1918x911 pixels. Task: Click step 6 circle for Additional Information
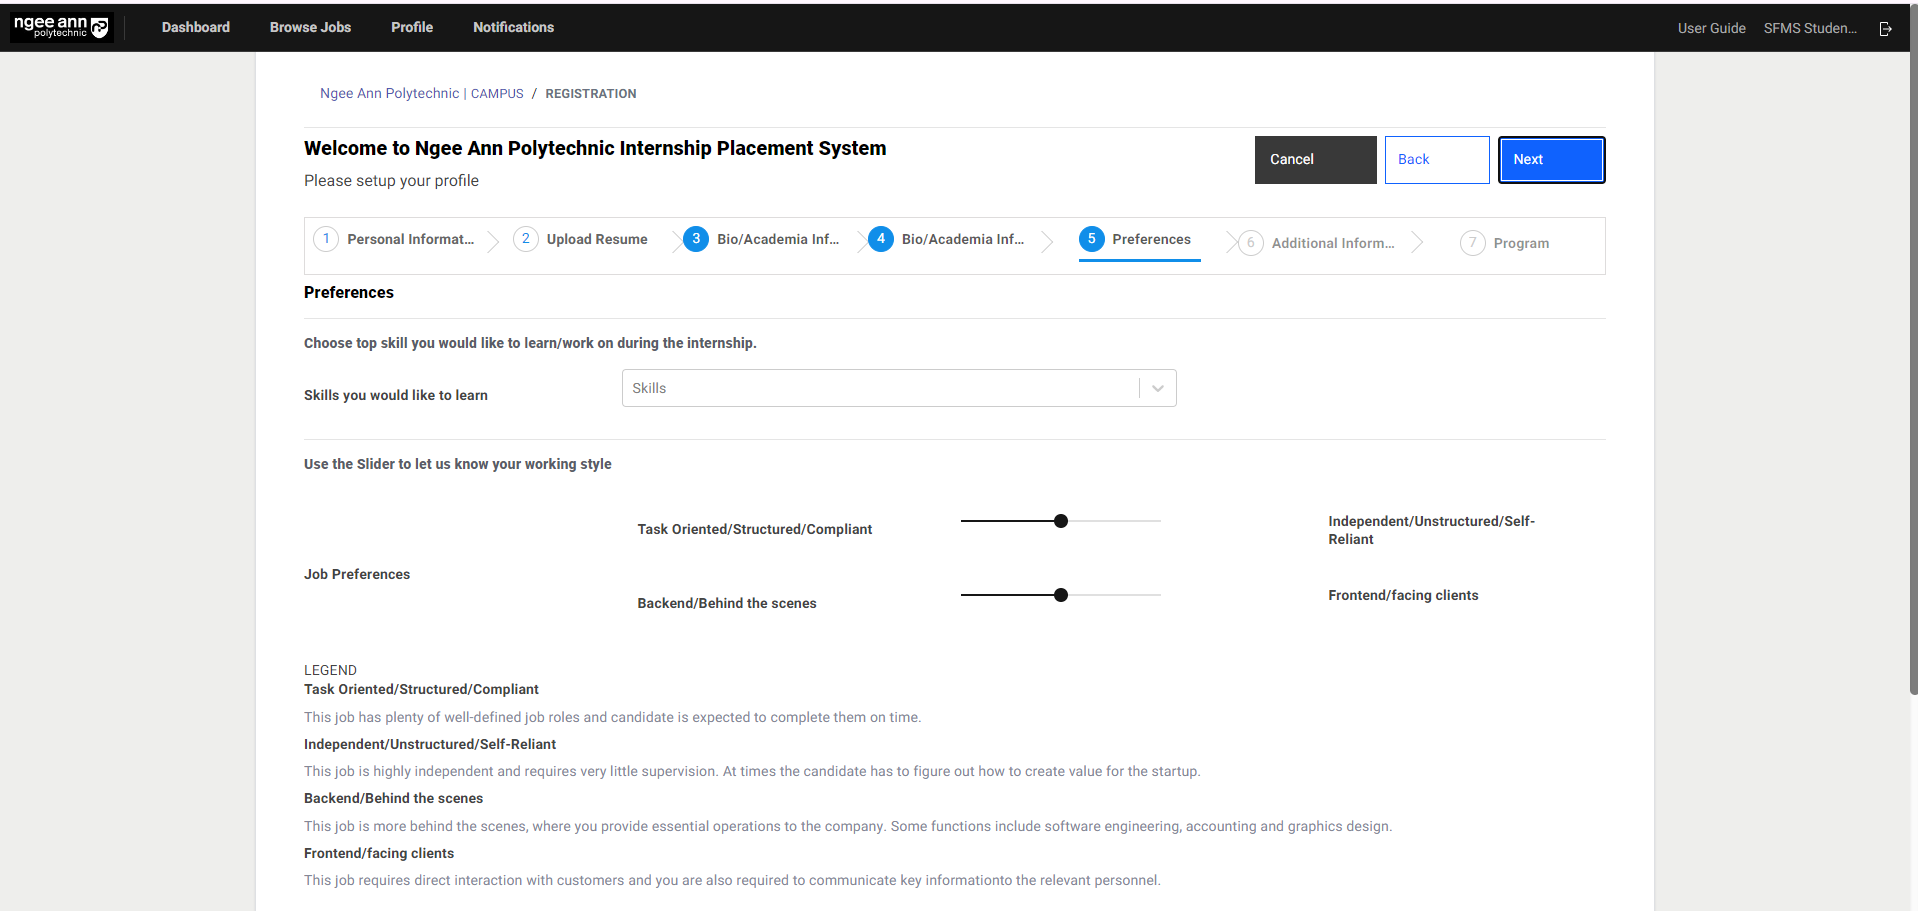[1250, 243]
